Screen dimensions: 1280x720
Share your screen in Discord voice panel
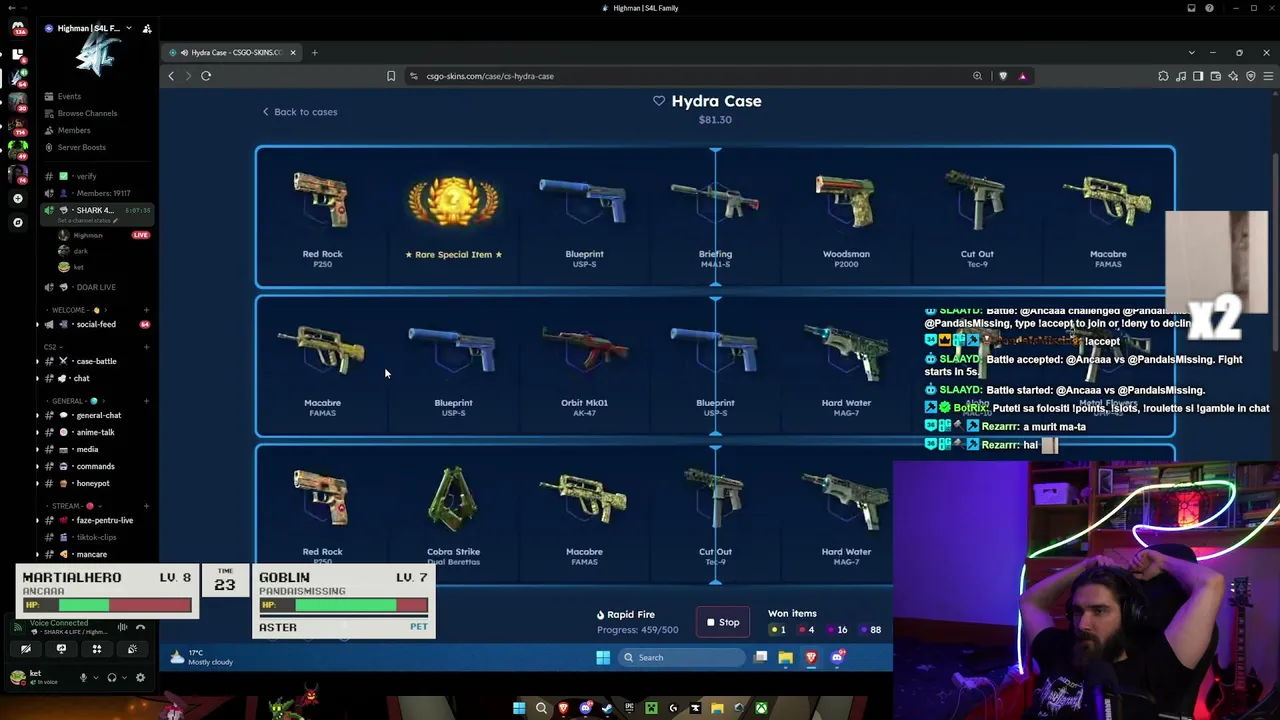tap(61, 649)
